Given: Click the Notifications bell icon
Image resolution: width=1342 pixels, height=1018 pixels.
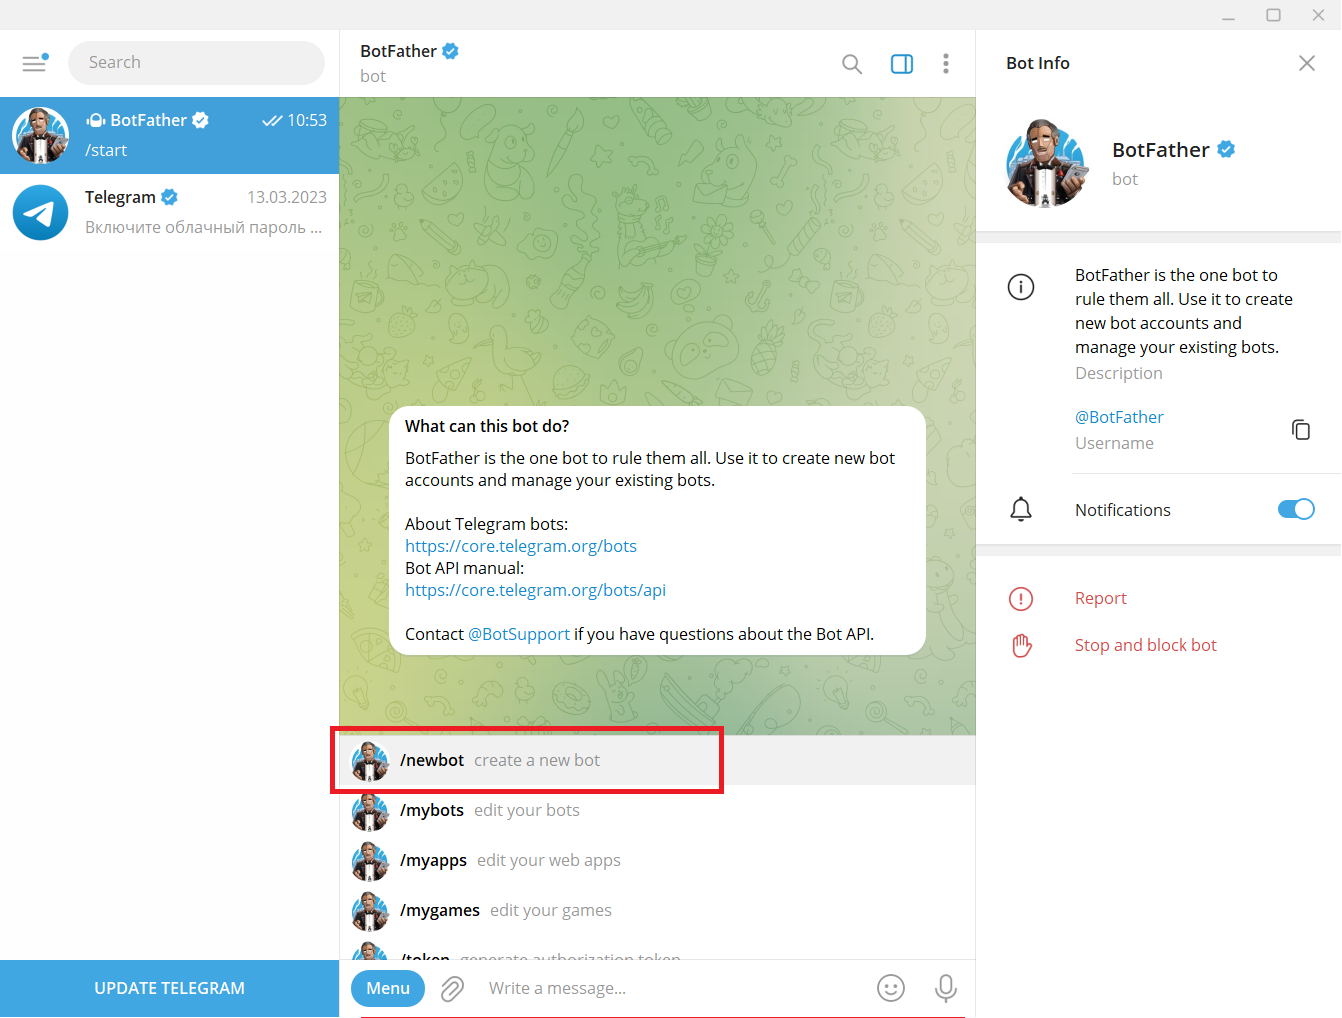Looking at the screenshot, I should tap(1021, 510).
